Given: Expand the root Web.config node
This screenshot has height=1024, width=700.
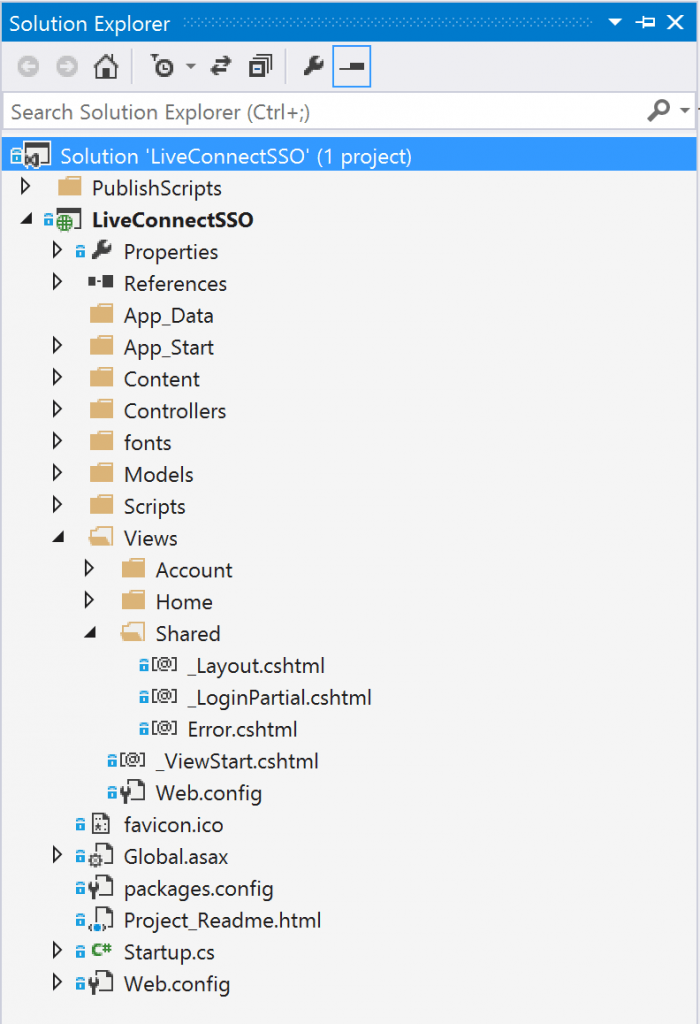Looking at the screenshot, I should click(57, 983).
